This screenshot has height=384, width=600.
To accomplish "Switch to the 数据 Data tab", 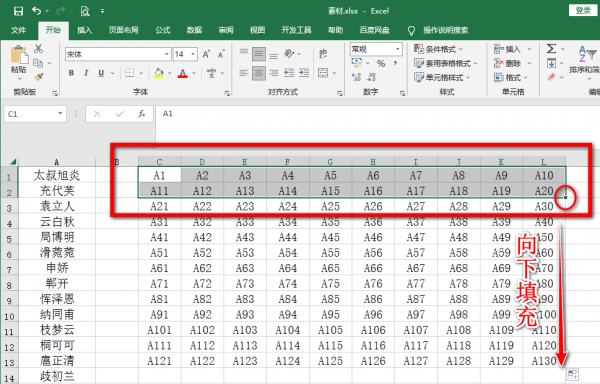I will coord(194,30).
